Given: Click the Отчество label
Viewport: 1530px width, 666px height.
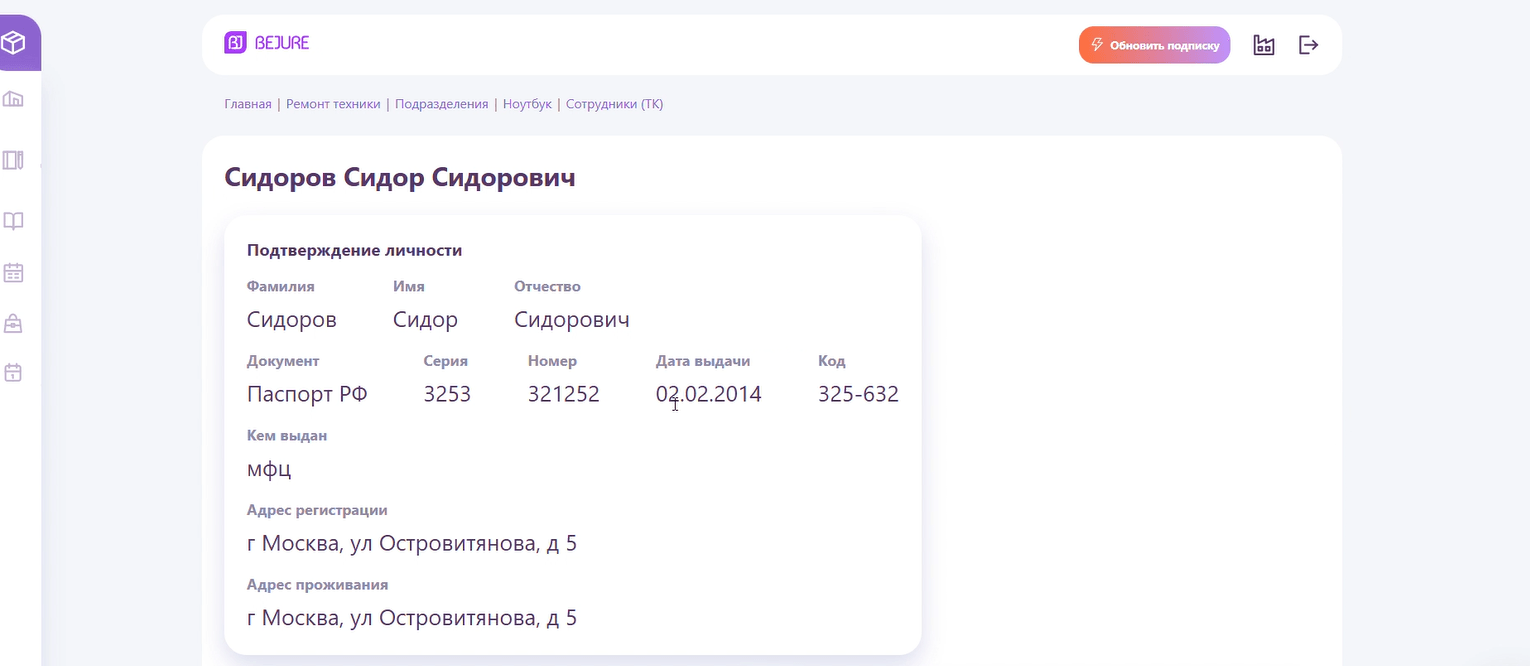Looking at the screenshot, I should pos(547,286).
